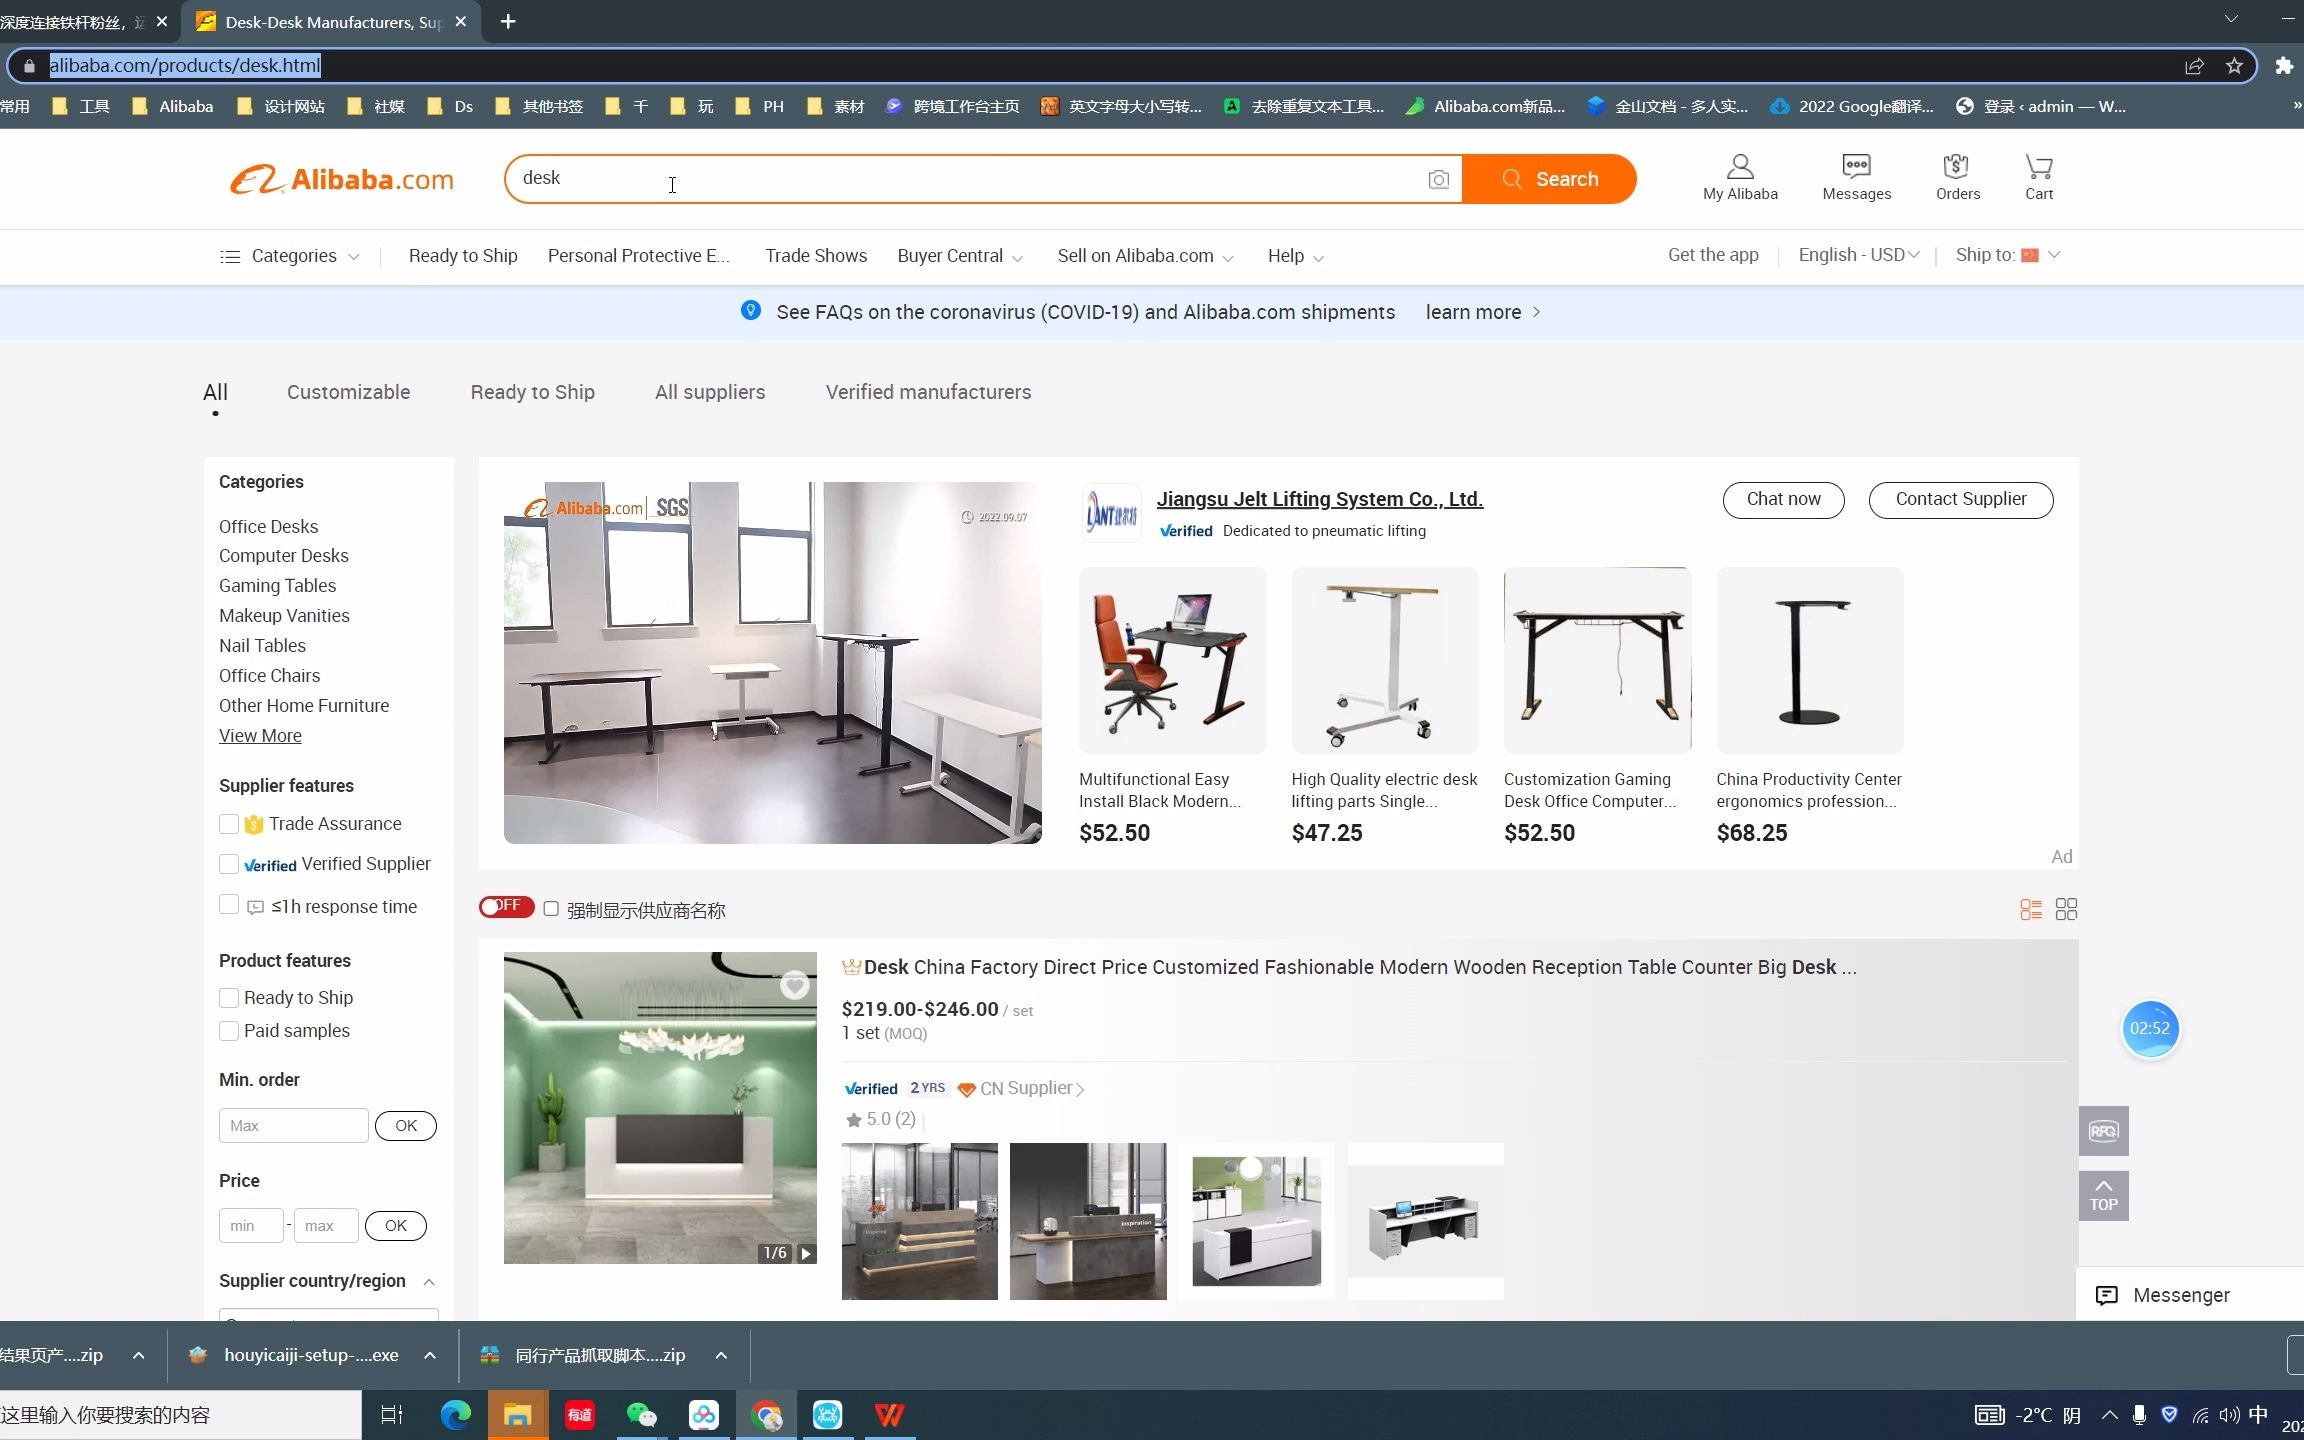Screen dimensions: 2304x1440
Task: Select Gaming Tables category
Action: [x=277, y=586]
